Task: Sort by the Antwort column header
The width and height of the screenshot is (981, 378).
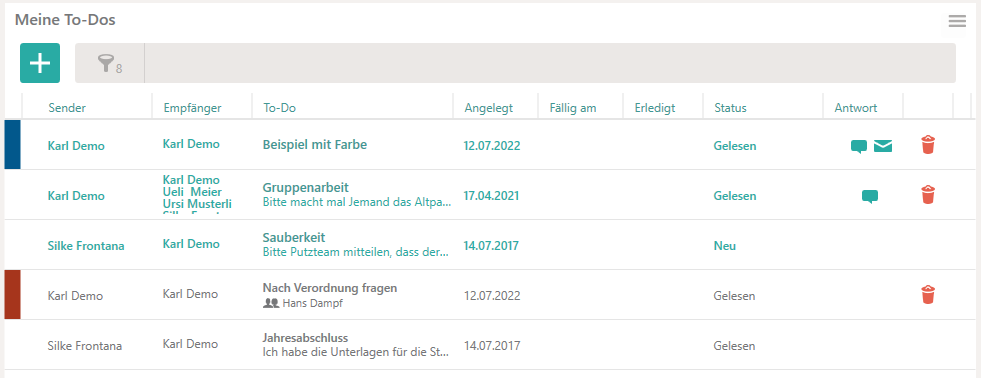Action: 856,108
